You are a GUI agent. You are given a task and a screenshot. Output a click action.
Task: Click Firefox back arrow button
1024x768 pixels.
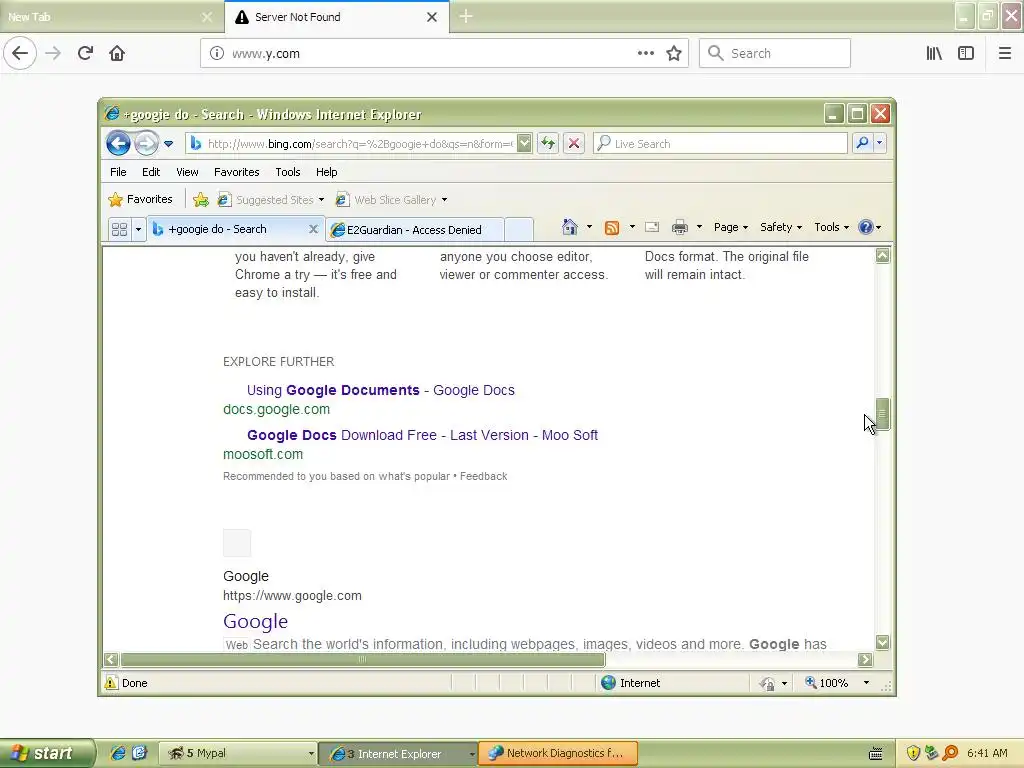coord(20,53)
